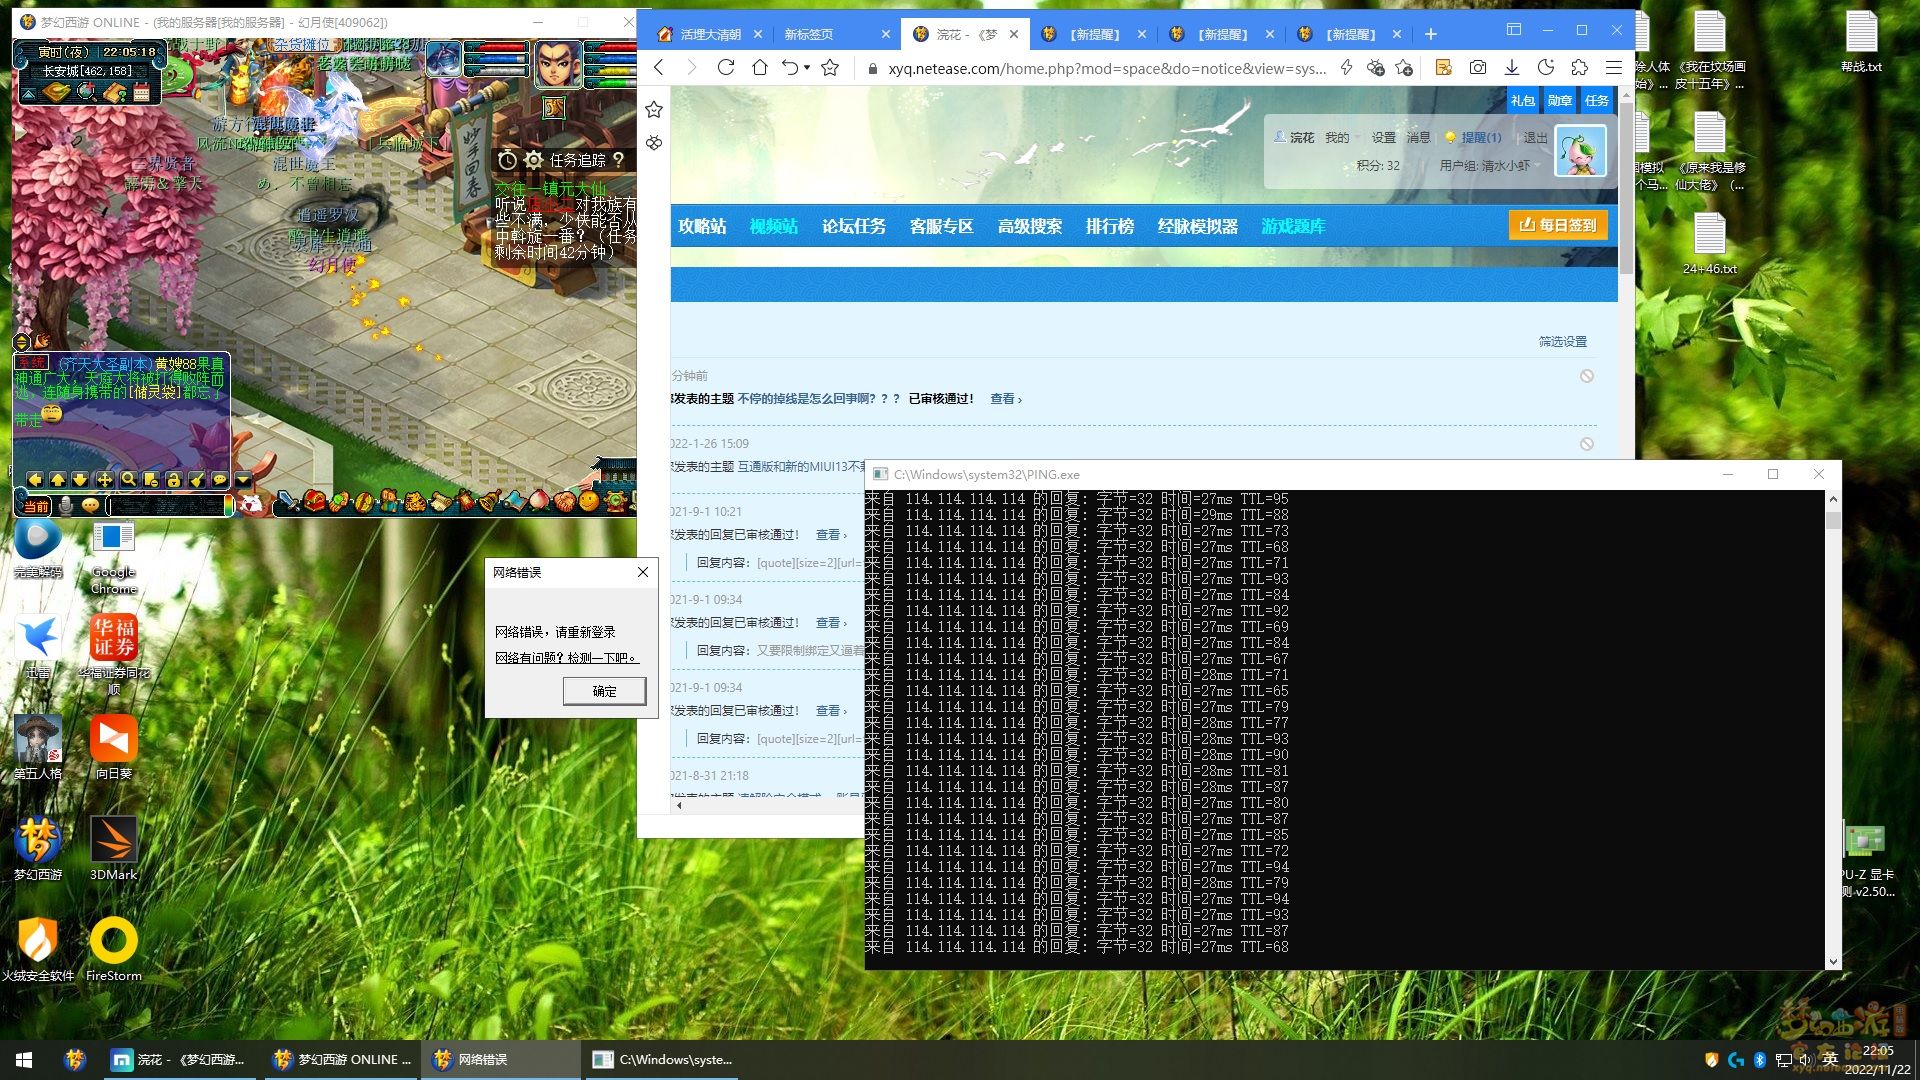Open the browser hamburger menu
This screenshot has width=1920, height=1080.
pos(1613,67)
